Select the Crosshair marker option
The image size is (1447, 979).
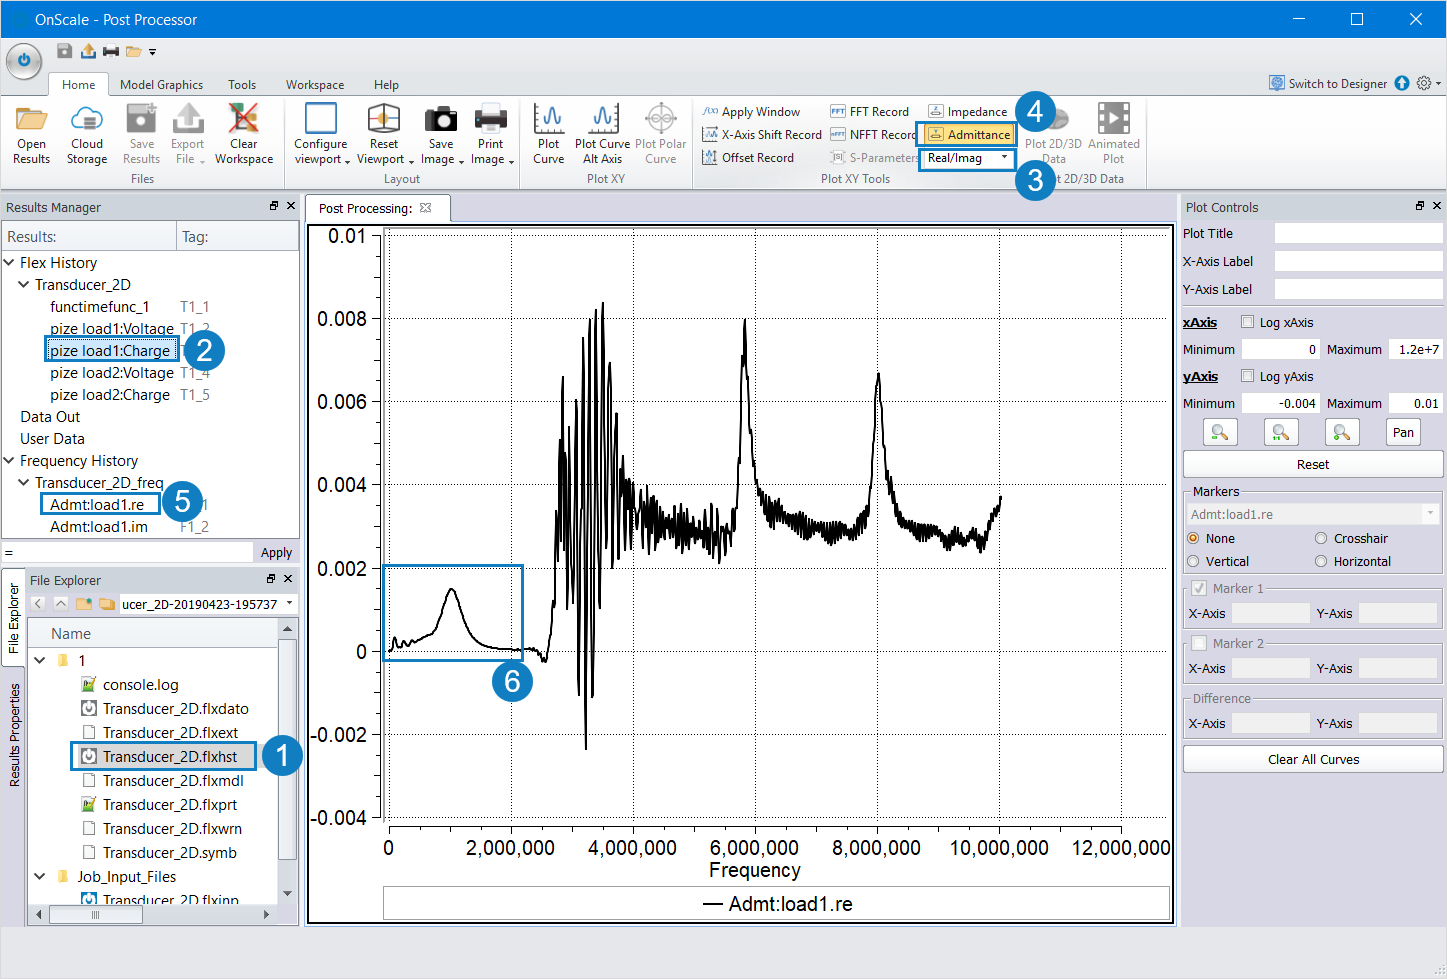coord(1321,538)
